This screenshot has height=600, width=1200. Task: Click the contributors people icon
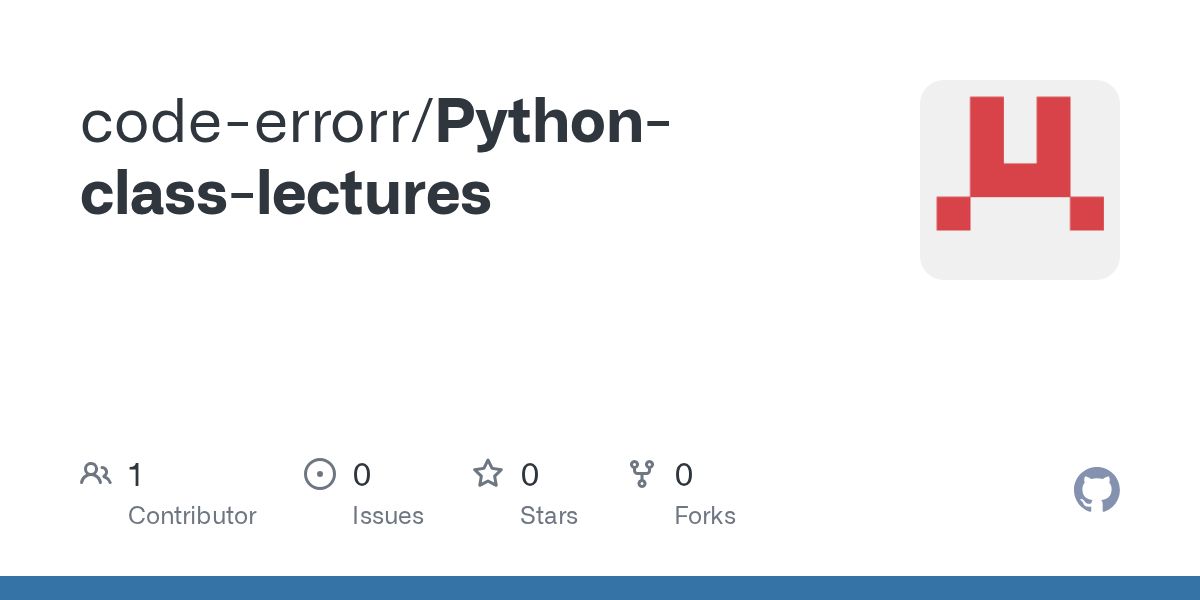click(96, 474)
